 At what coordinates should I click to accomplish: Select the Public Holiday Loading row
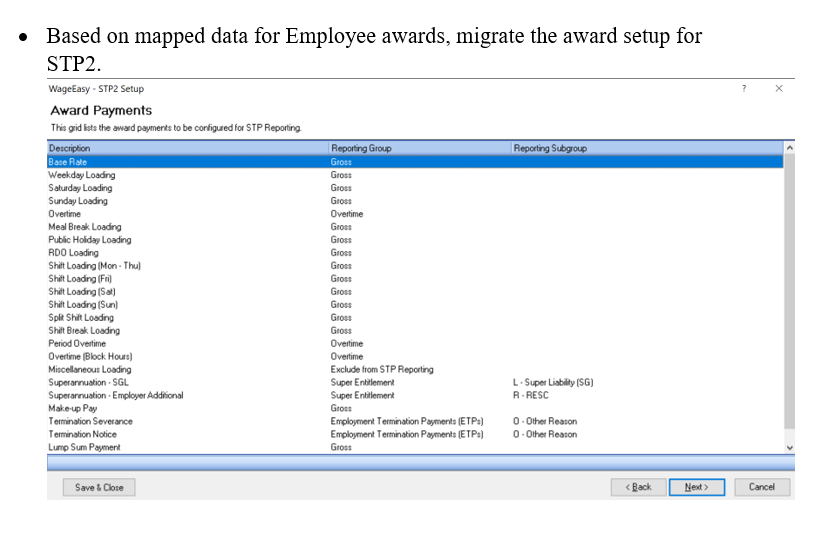pyautogui.click(x=415, y=240)
